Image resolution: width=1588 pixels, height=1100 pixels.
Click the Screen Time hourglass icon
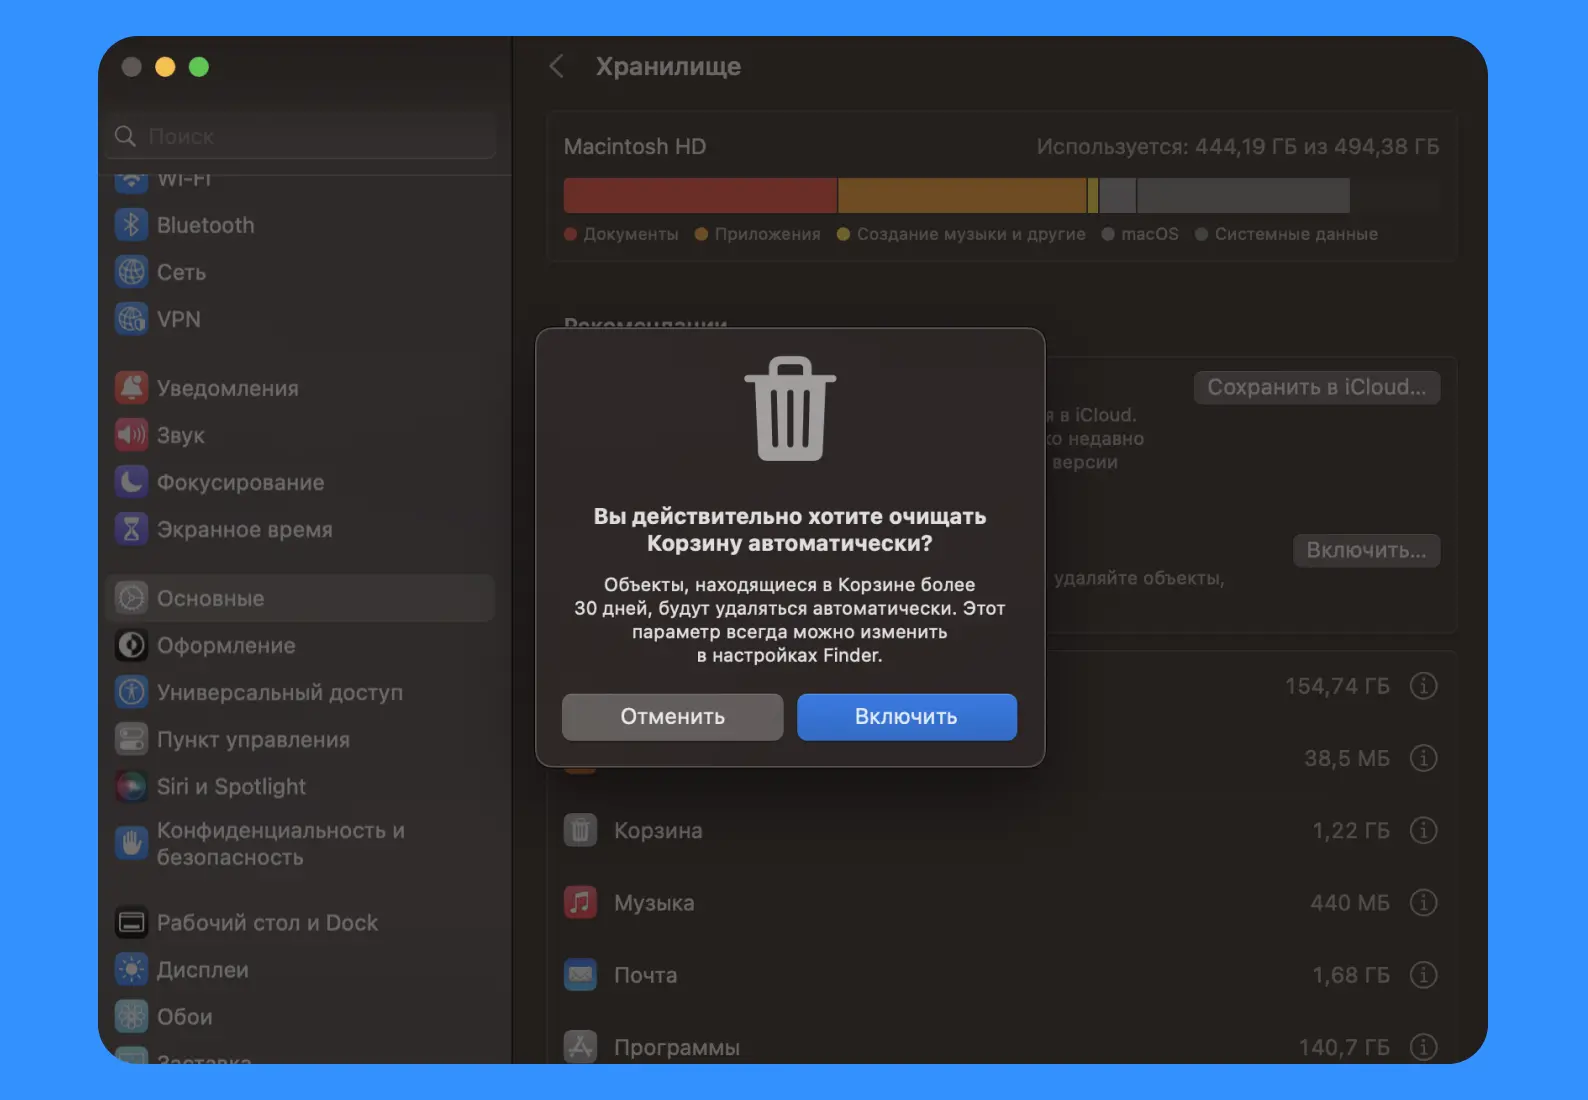pyautogui.click(x=131, y=529)
